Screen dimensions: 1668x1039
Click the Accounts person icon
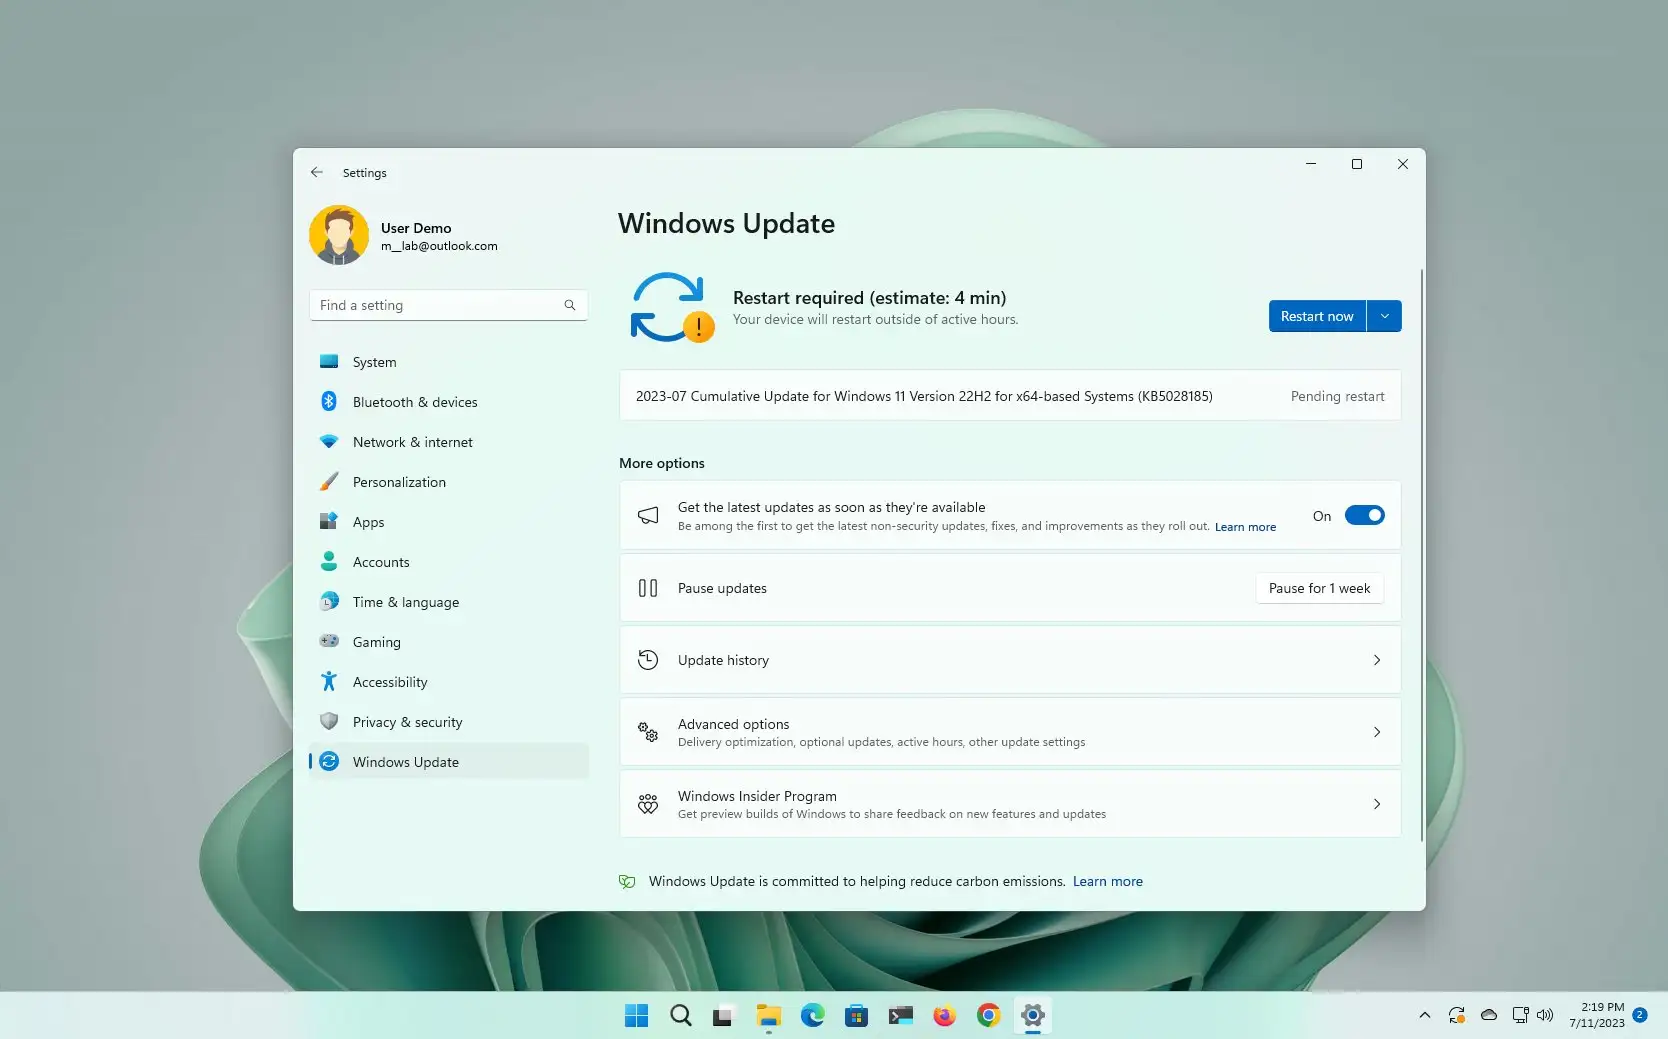point(328,561)
